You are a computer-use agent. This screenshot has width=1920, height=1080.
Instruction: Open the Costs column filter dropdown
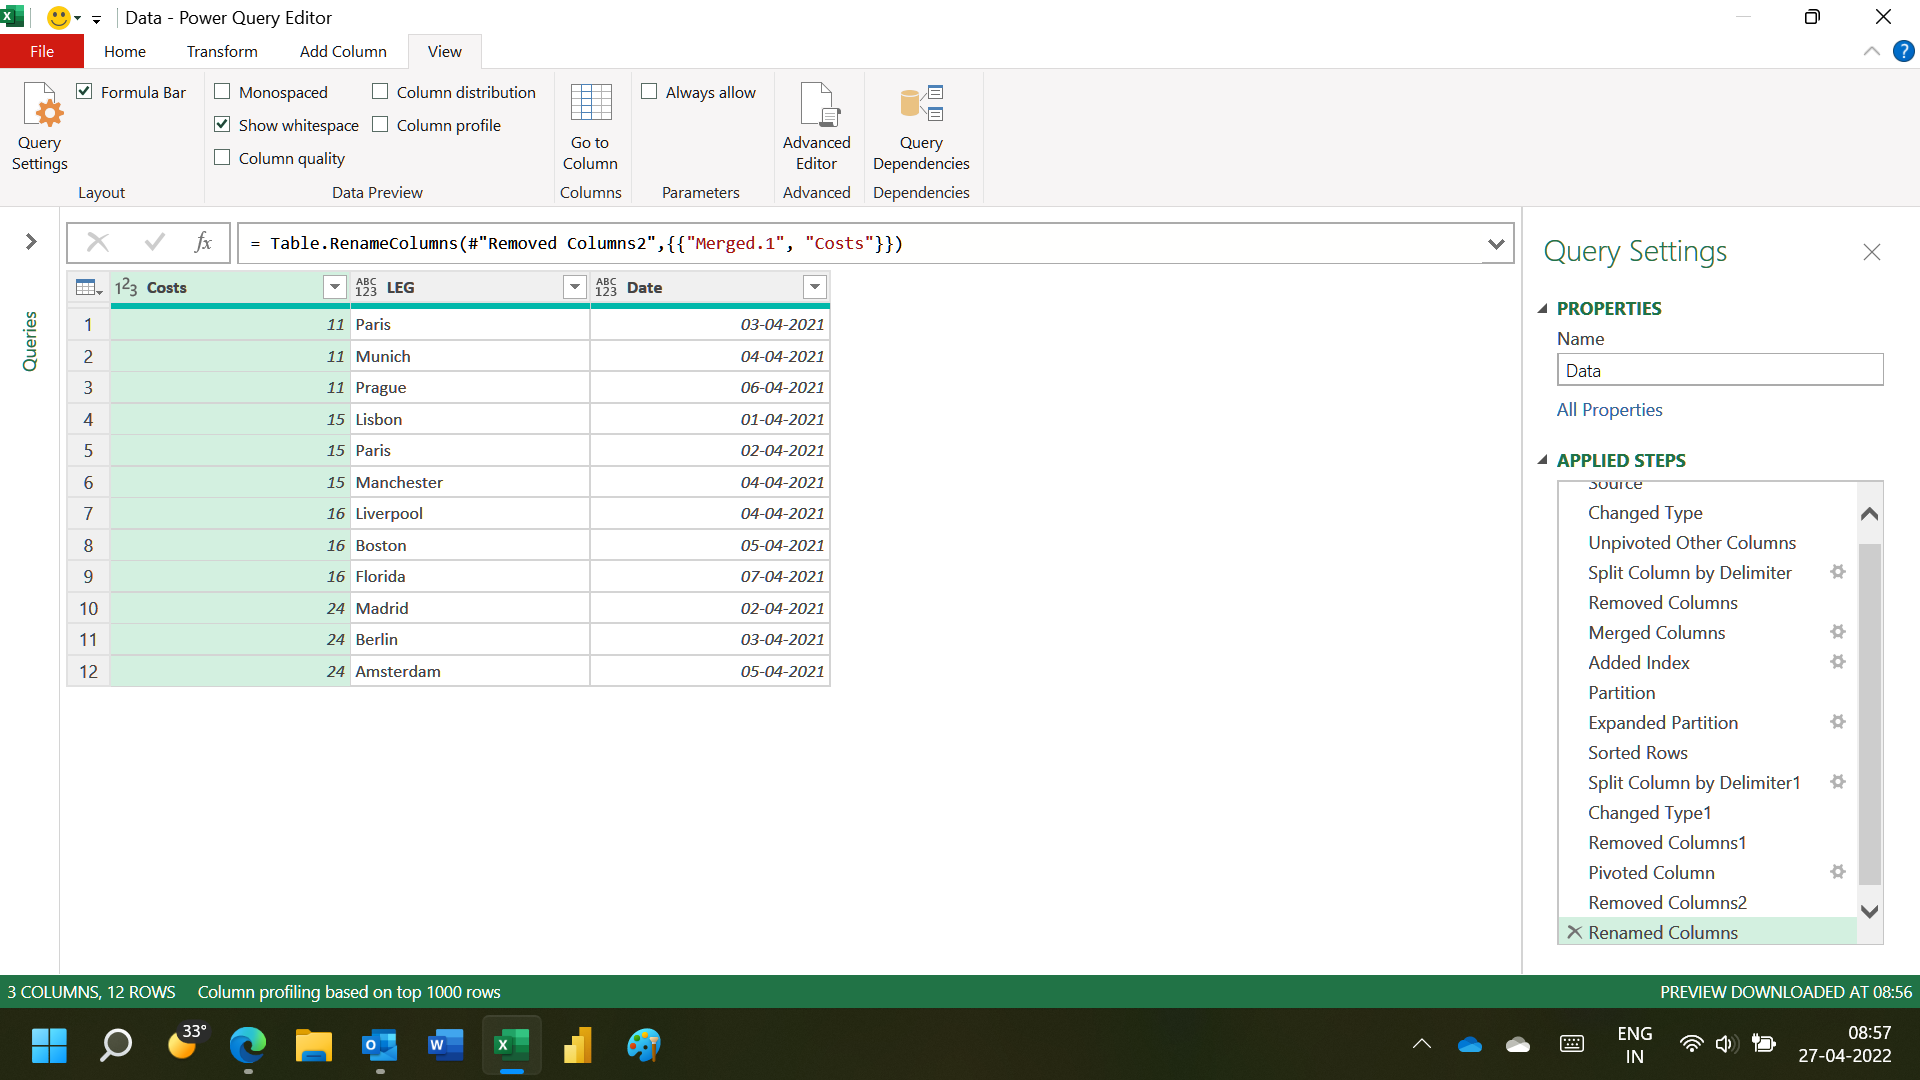(x=335, y=288)
